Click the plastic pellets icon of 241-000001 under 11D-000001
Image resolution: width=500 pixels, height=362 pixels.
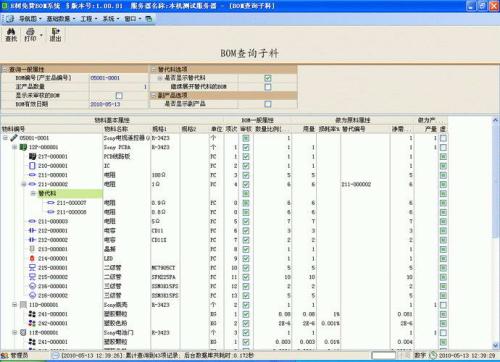point(32,314)
